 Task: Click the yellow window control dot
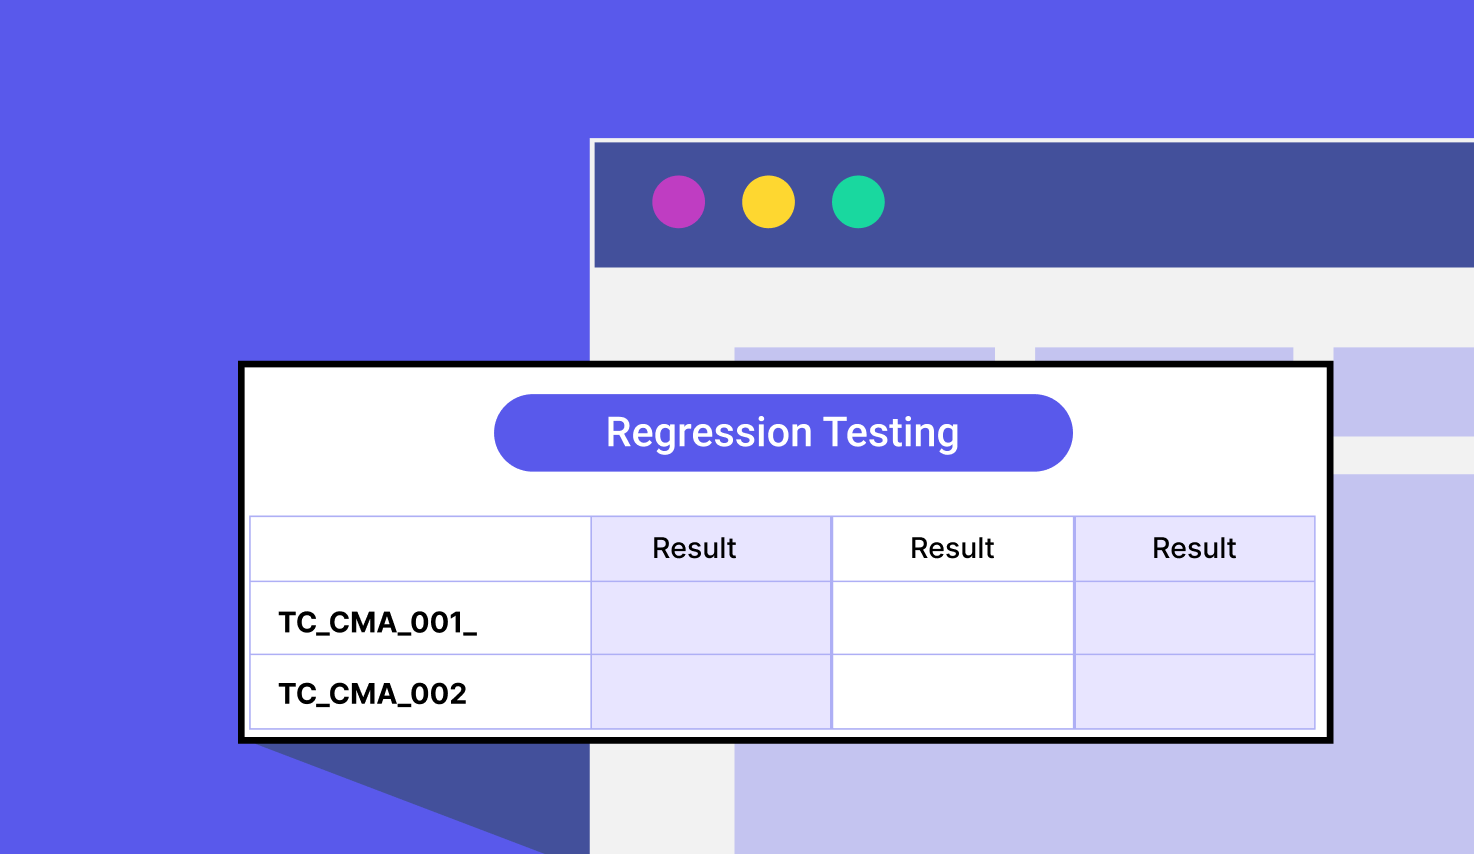pos(768,202)
